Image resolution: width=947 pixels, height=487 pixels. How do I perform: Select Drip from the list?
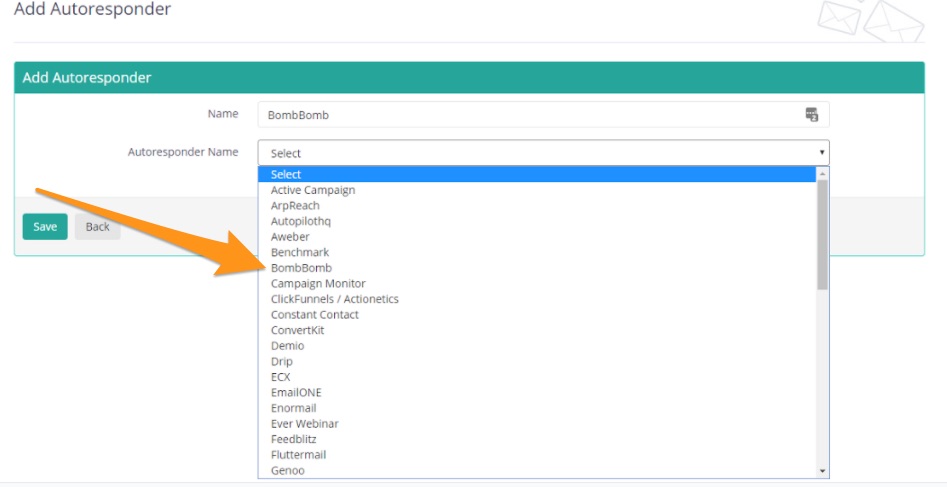point(537,361)
